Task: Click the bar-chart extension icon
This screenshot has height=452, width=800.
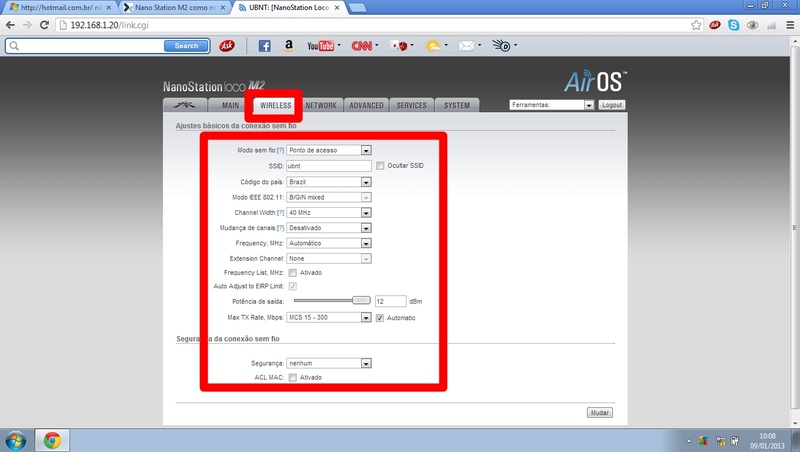Action: (x=771, y=25)
